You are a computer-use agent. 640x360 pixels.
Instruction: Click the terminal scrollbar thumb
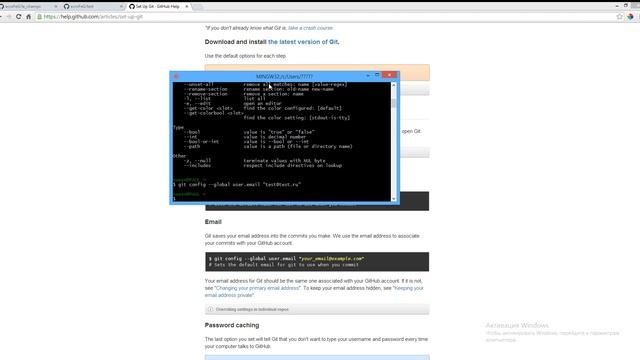click(394, 103)
